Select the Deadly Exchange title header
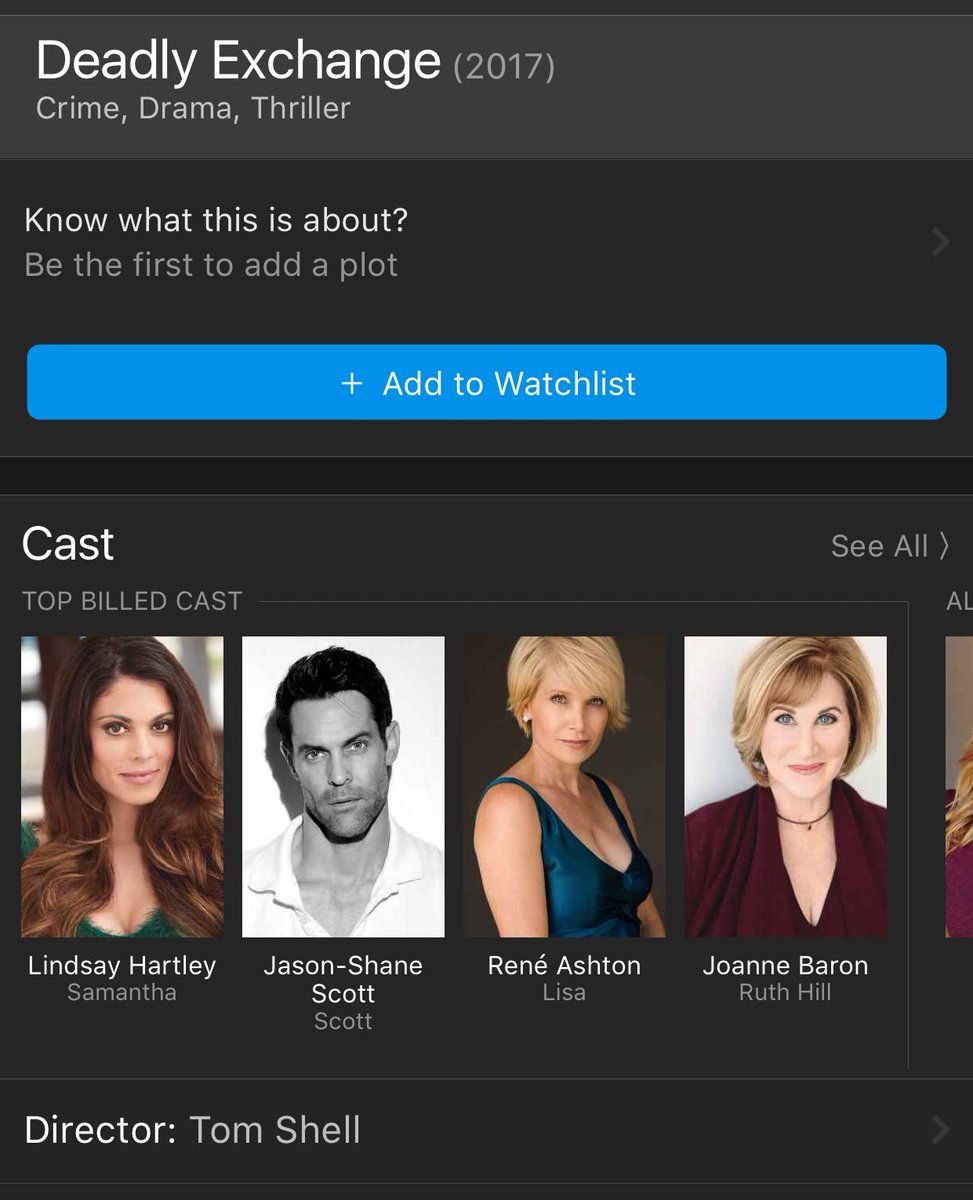 pyautogui.click(x=238, y=61)
